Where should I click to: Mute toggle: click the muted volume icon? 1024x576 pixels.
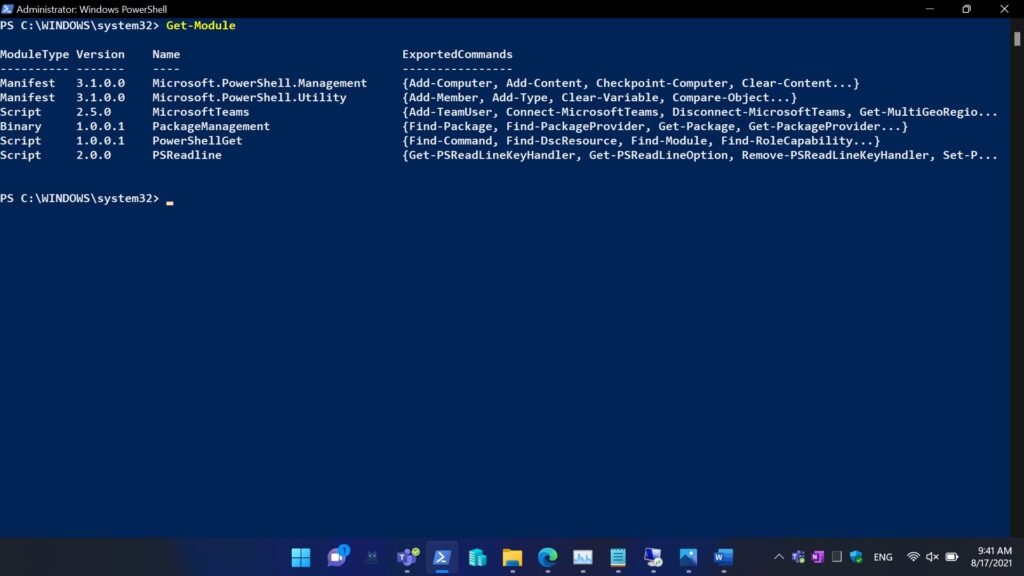tap(933, 557)
